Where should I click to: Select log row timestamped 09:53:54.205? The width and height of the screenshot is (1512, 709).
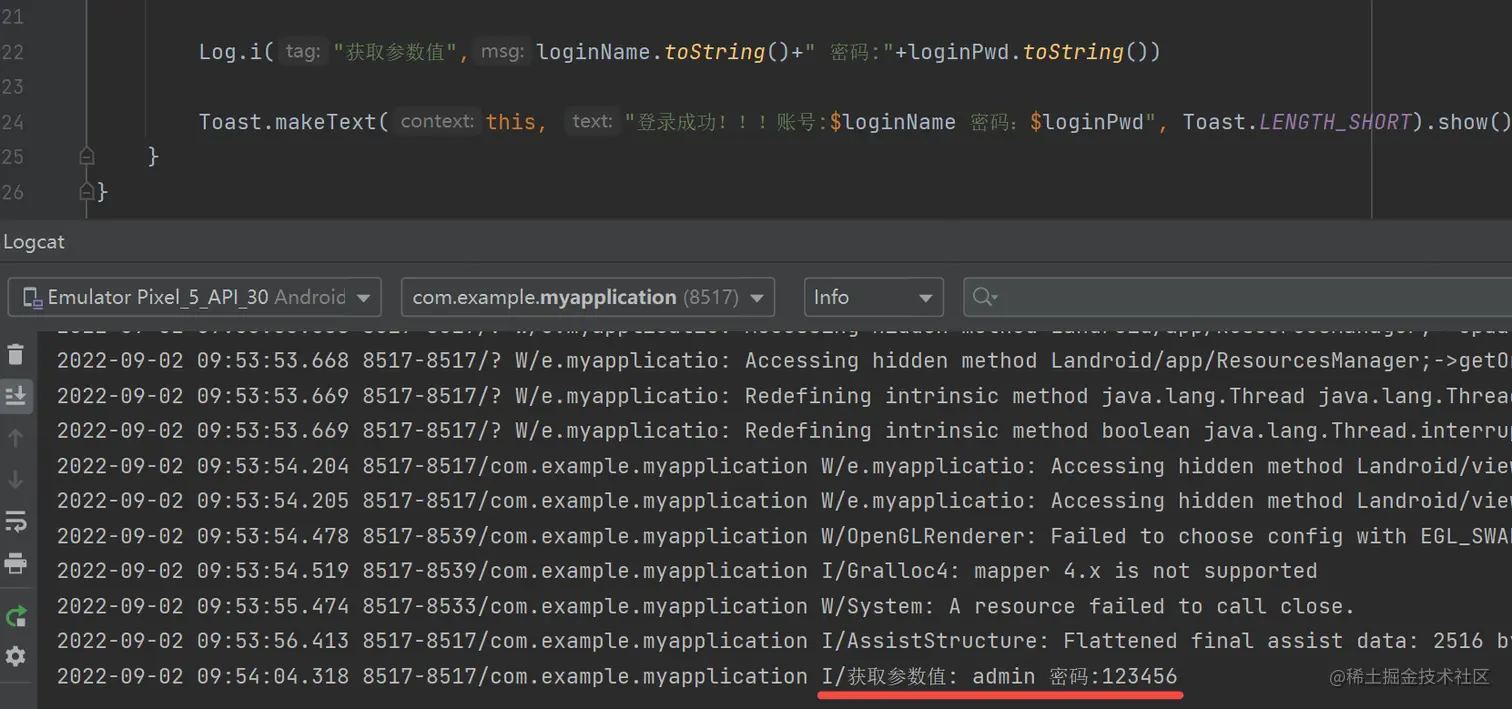pos(784,501)
